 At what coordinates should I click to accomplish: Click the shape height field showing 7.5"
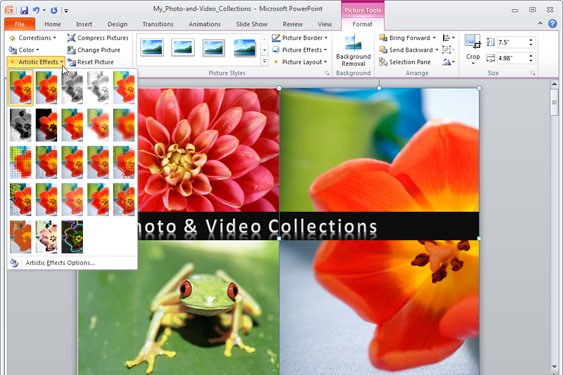pyautogui.click(x=512, y=42)
